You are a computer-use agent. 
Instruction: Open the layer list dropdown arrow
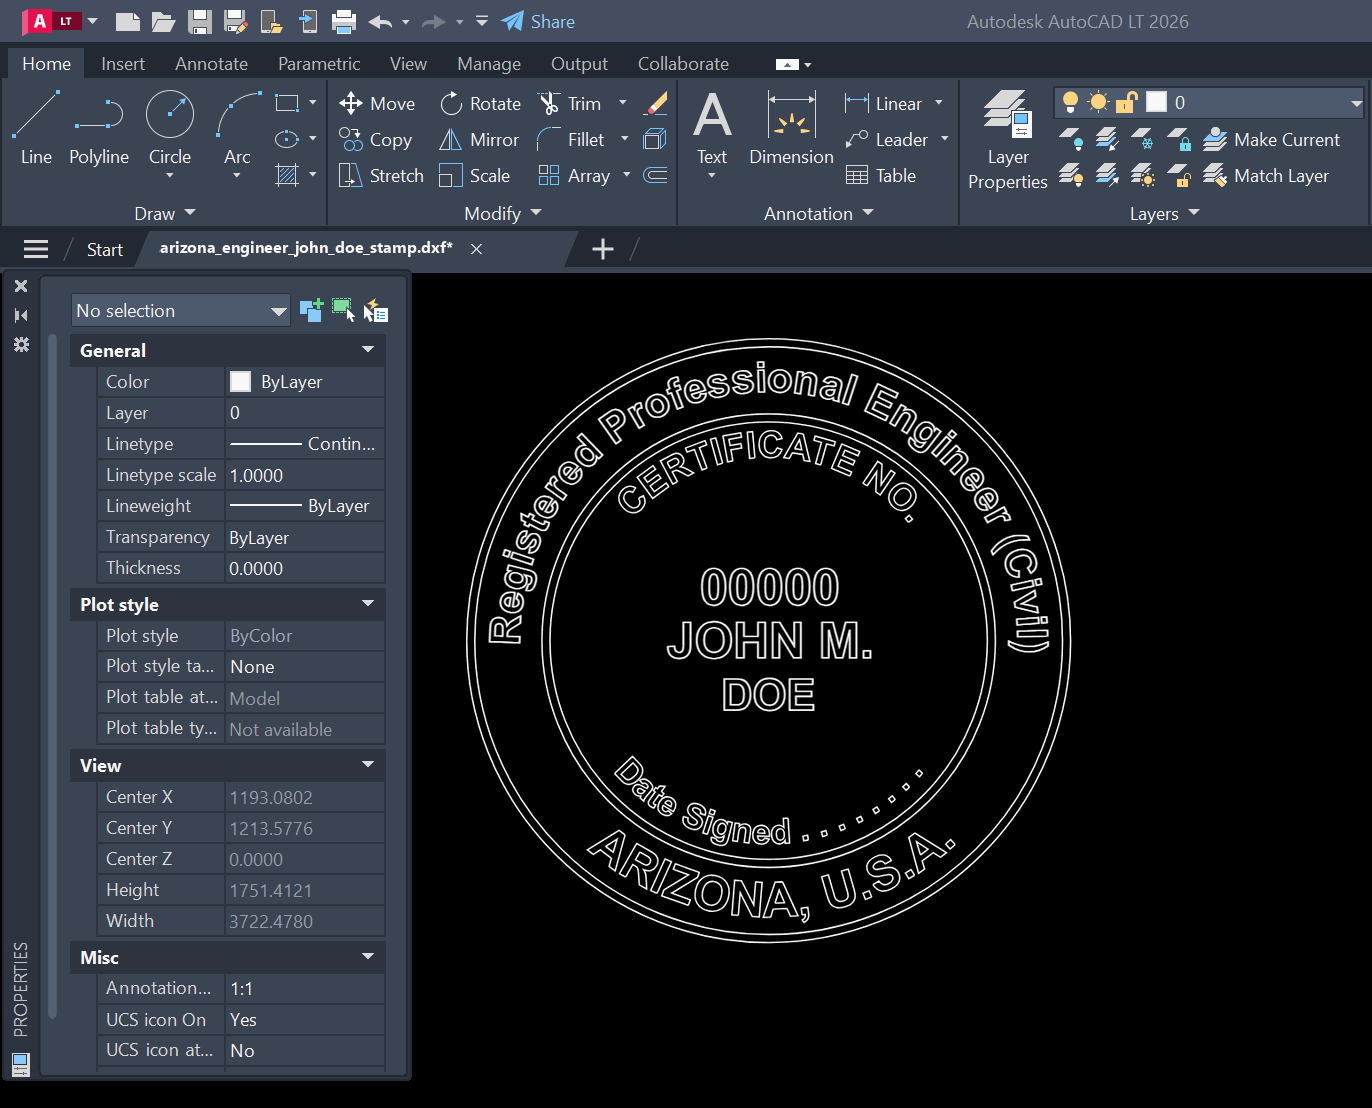(1356, 102)
